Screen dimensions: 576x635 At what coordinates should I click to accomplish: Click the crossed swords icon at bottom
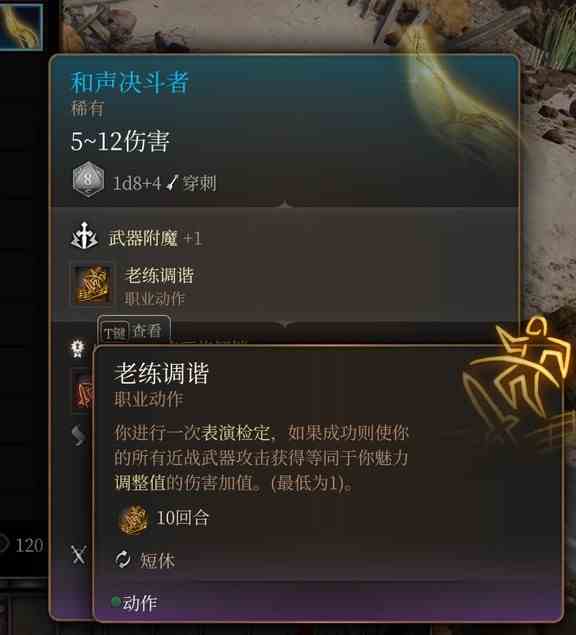pyautogui.click(x=79, y=554)
